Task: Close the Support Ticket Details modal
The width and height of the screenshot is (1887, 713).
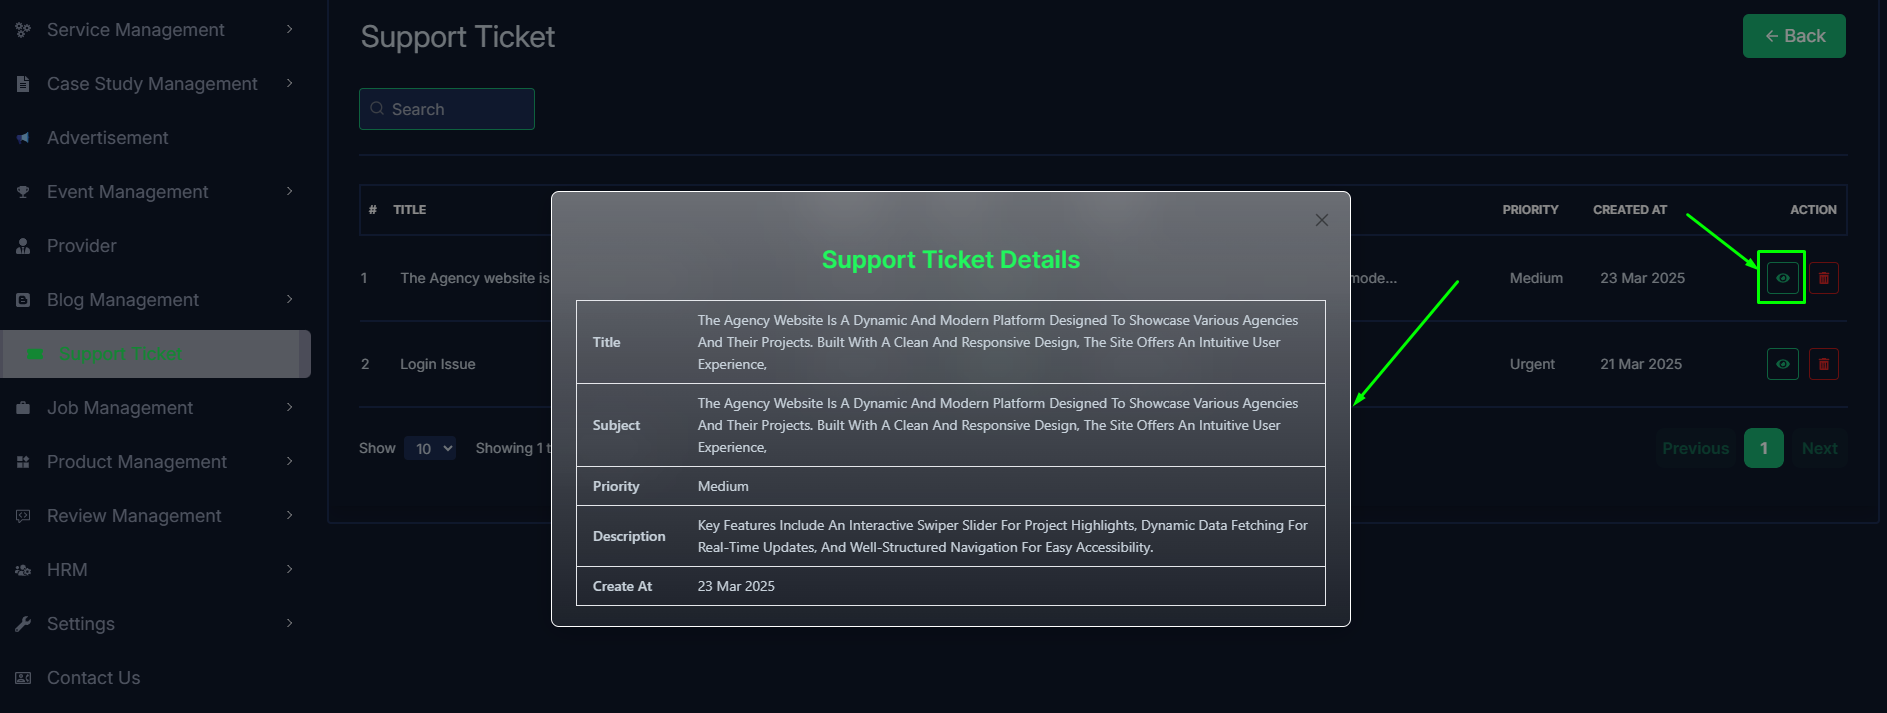Action: 1321,220
